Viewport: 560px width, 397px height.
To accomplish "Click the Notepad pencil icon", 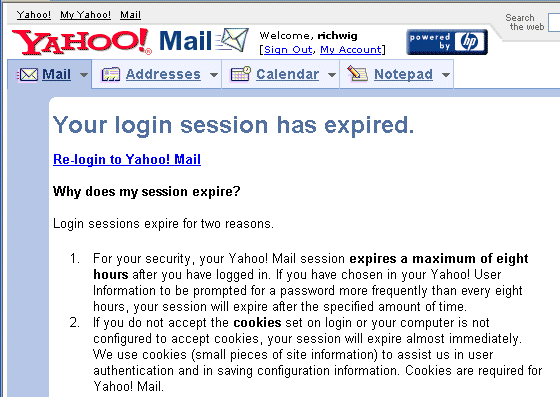I will point(358,73).
